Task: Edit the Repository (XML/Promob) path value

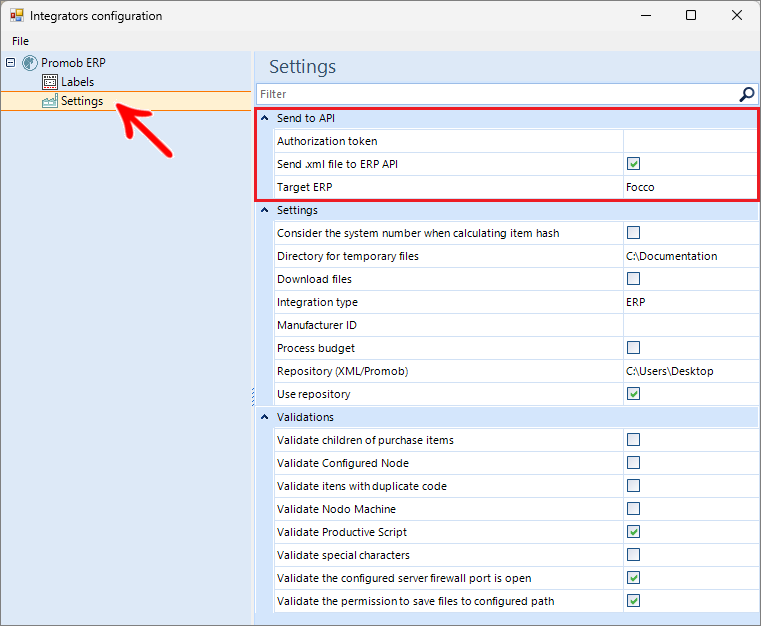Action: pyautogui.click(x=691, y=371)
